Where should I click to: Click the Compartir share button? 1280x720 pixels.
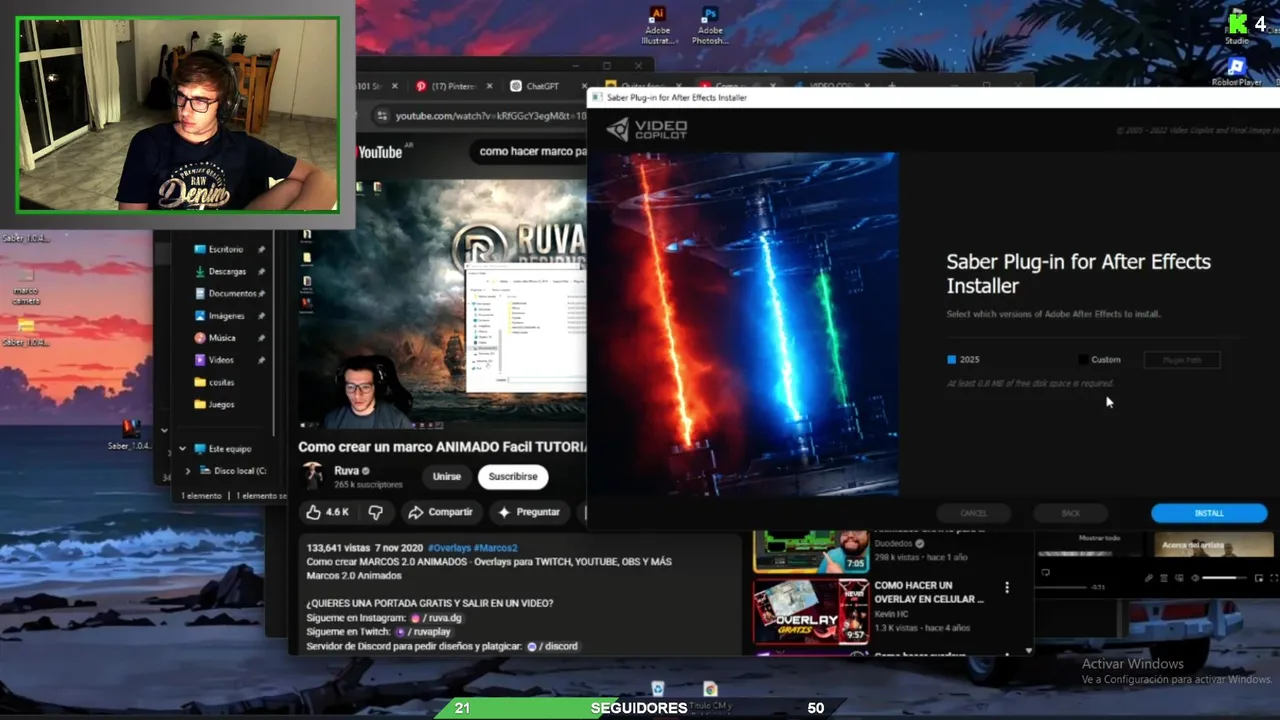click(x=440, y=512)
